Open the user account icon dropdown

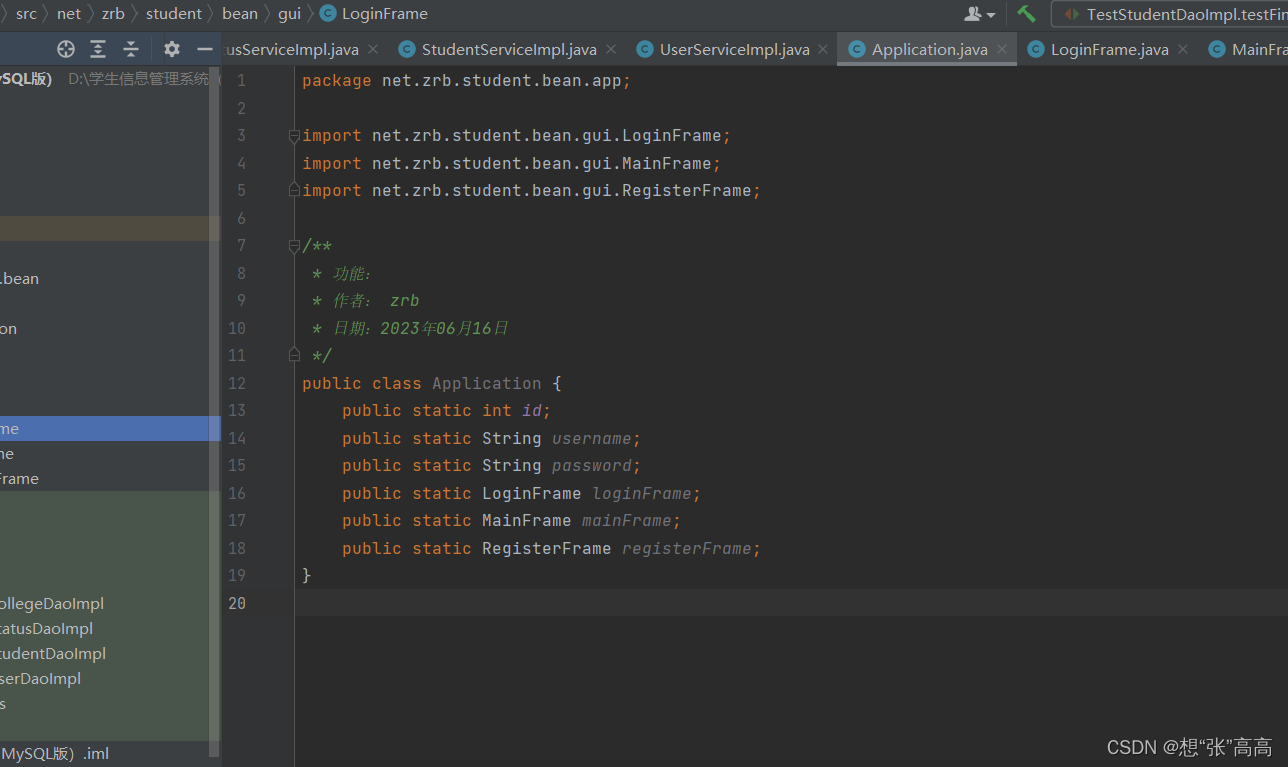[979, 14]
